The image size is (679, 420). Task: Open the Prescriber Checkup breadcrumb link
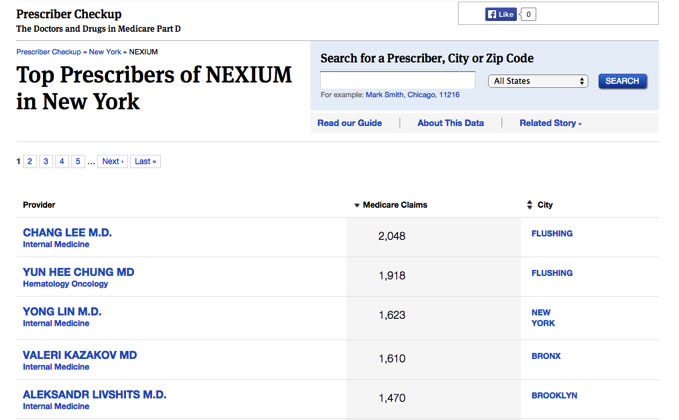coord(48,52)
